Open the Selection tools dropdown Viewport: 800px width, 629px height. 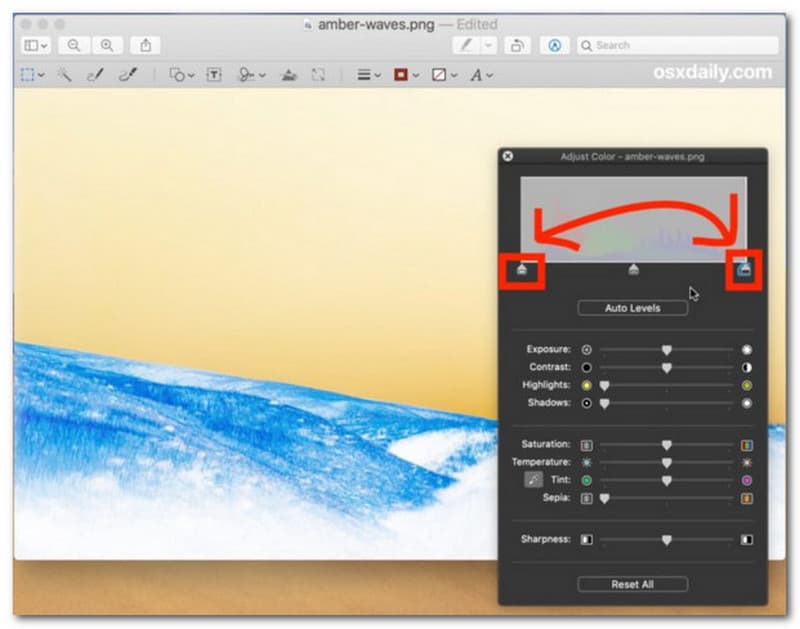click(x=33, y=75)
